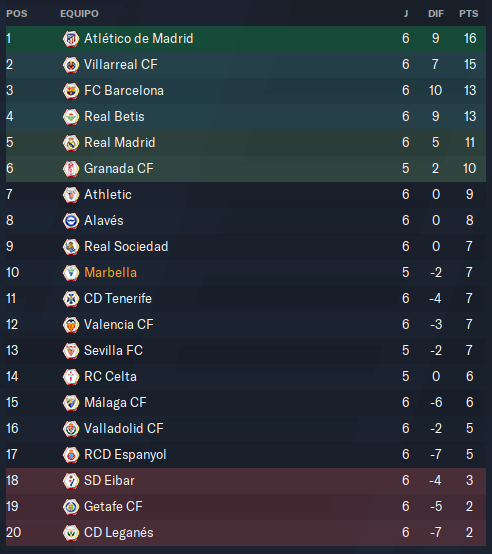Open the Granada CF team page
492x554 pixels.
tap(119, 169)
